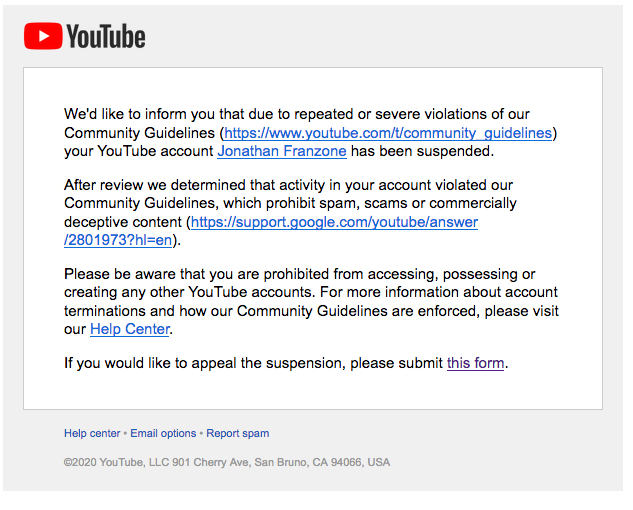Click the /2801973?hl=en link continuation

118,240
